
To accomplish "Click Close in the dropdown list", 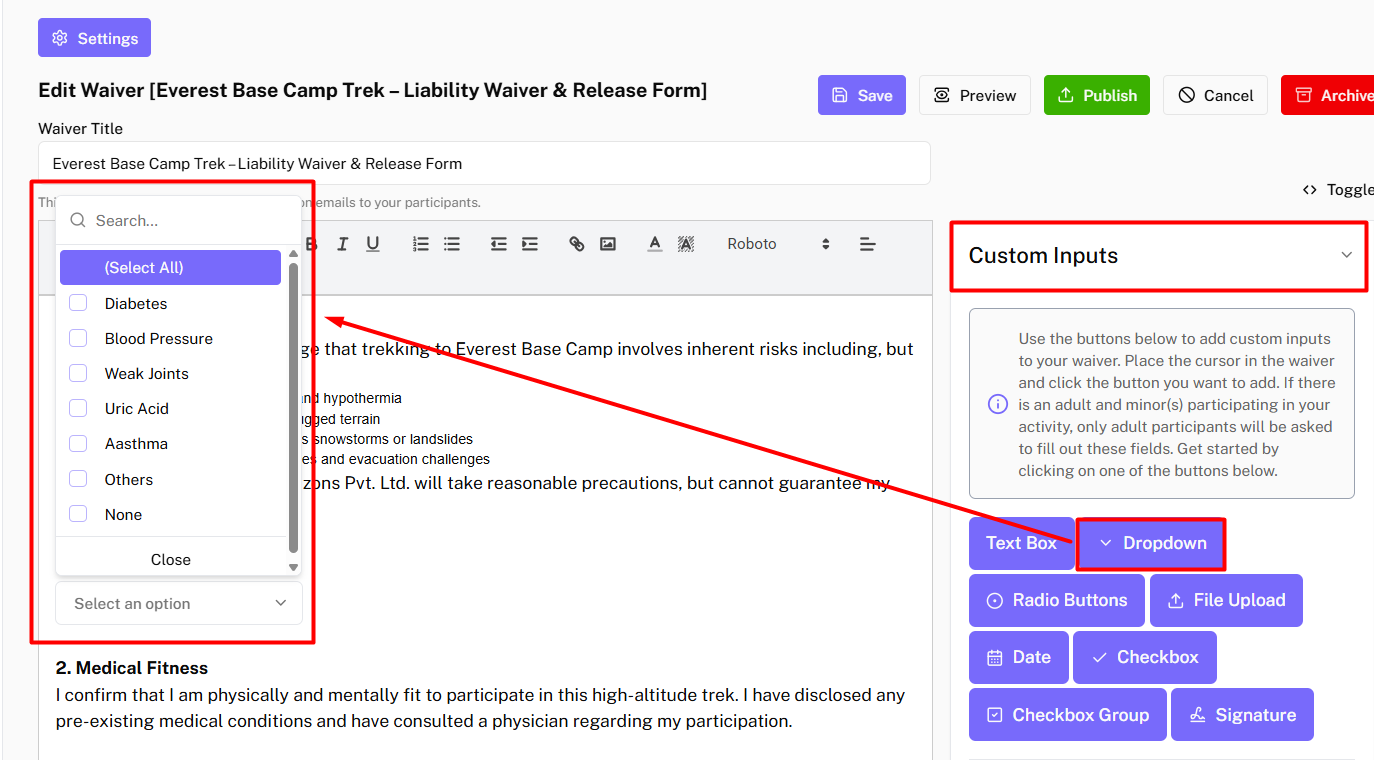I will tap(171, 560).
